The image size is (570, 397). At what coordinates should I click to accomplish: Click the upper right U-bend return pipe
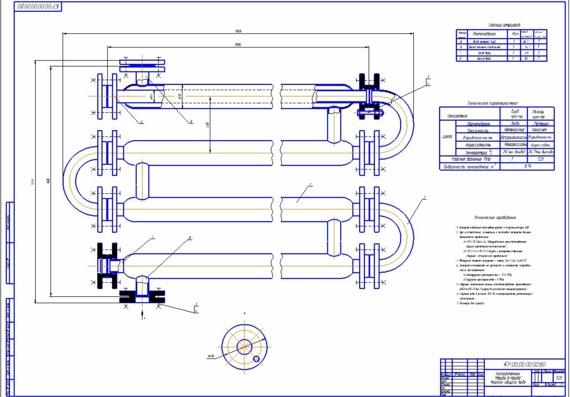pos(396,124)
